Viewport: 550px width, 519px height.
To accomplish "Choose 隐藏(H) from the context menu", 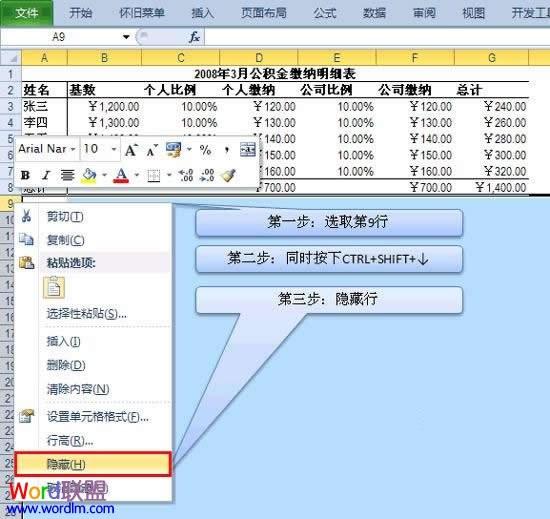I will [93, 464].
